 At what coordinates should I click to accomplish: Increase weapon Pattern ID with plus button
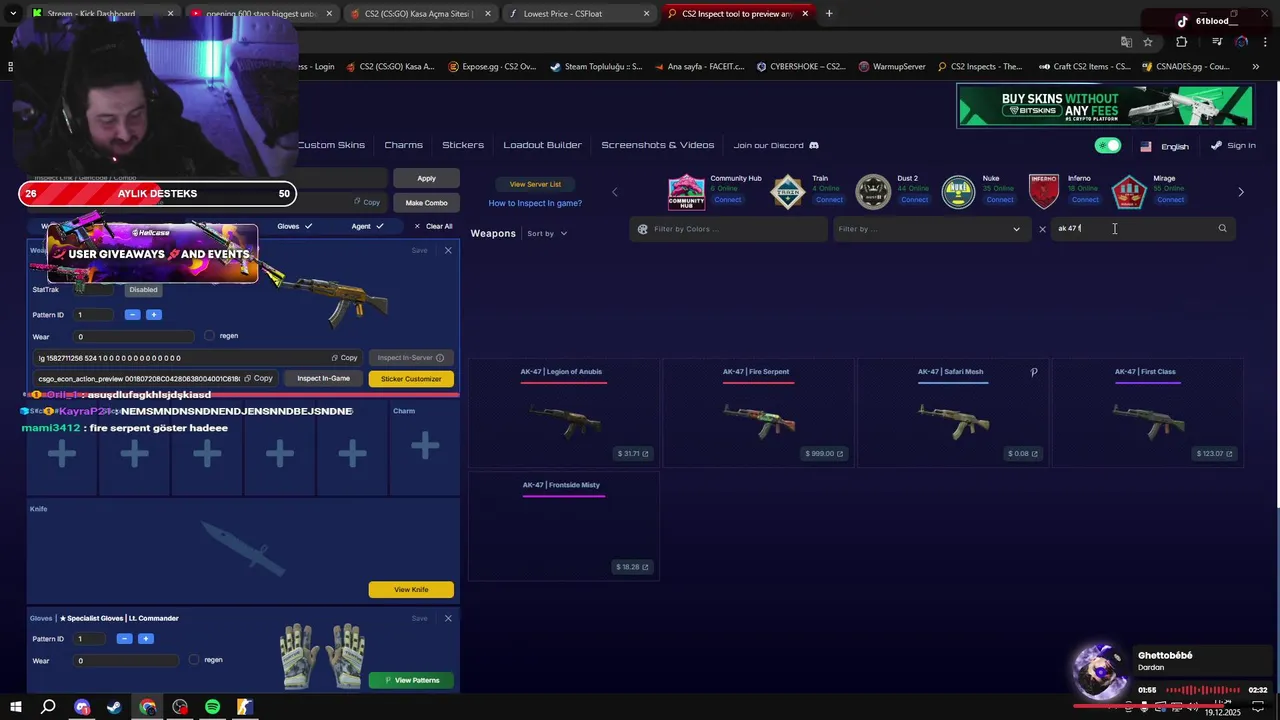click(154, 315)
